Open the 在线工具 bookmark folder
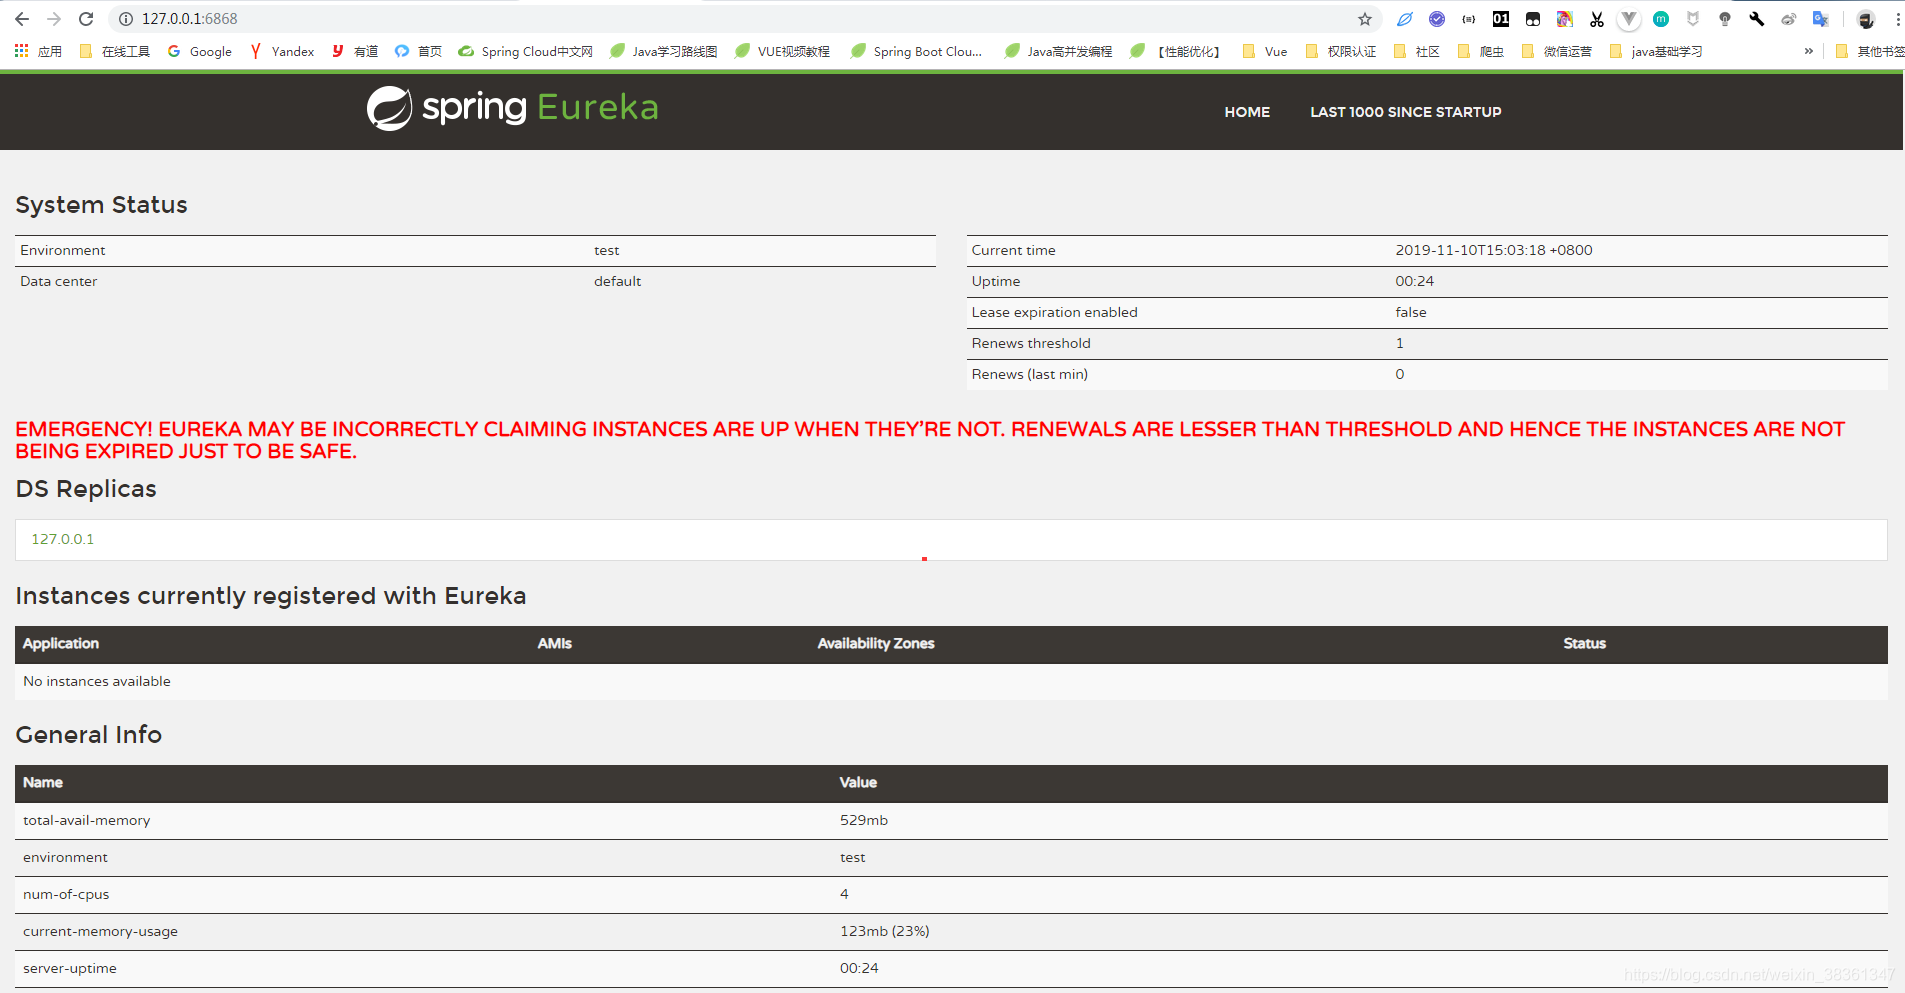 tap(114, 51)
